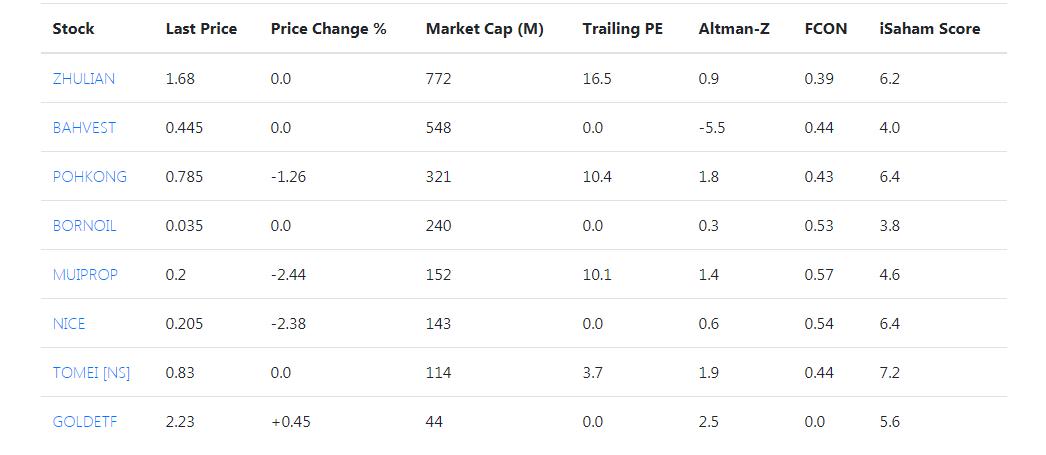
Task: Click ZHULIAN's last price 1.68
Action: (180, 79)
